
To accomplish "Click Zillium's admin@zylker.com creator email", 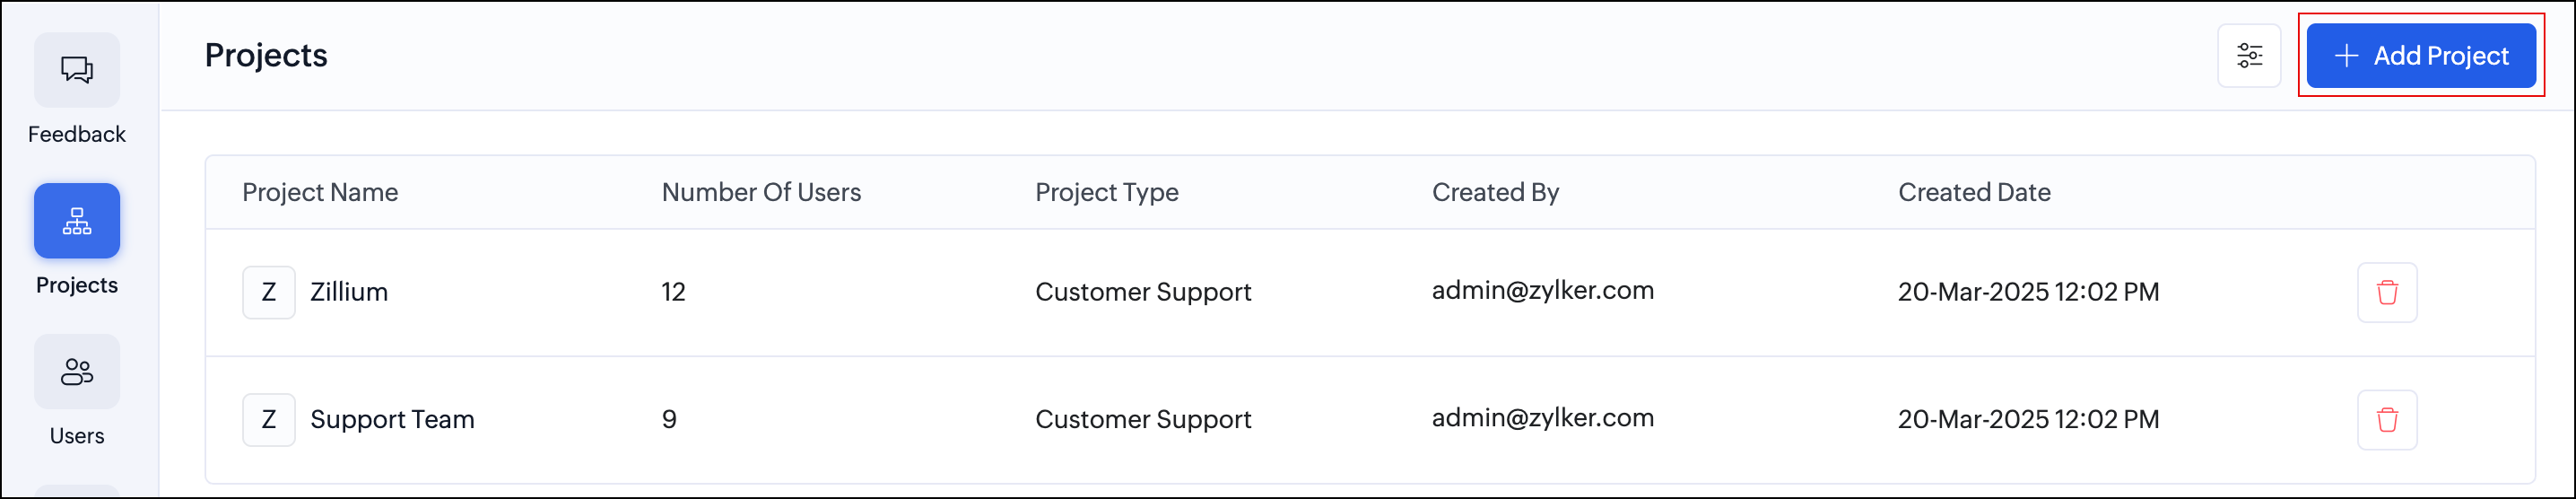I will (1542, 291).
